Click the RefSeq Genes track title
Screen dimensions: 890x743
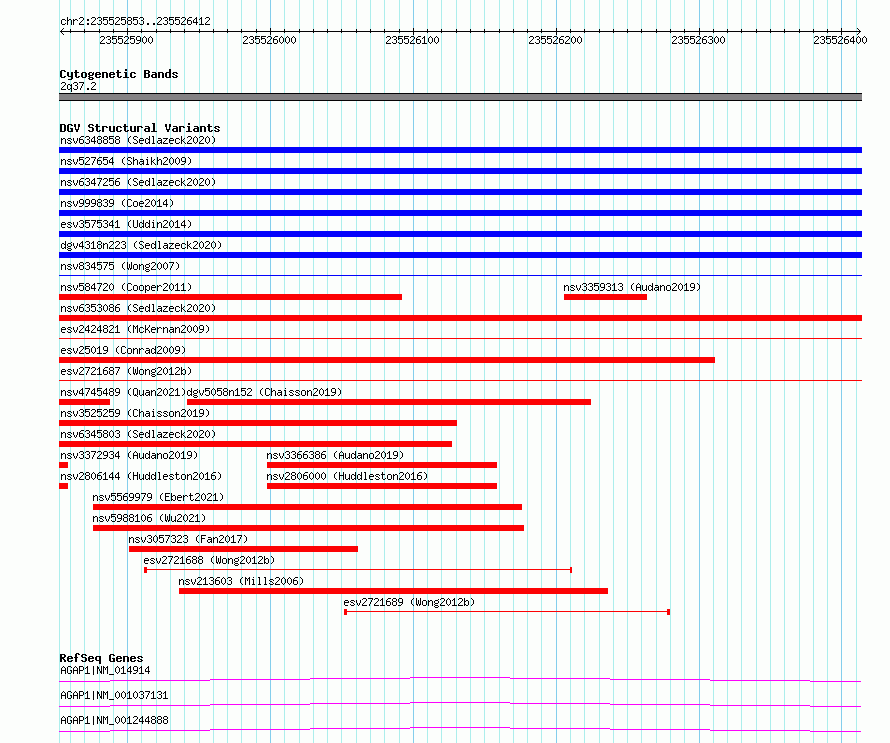tap(102, 658)
